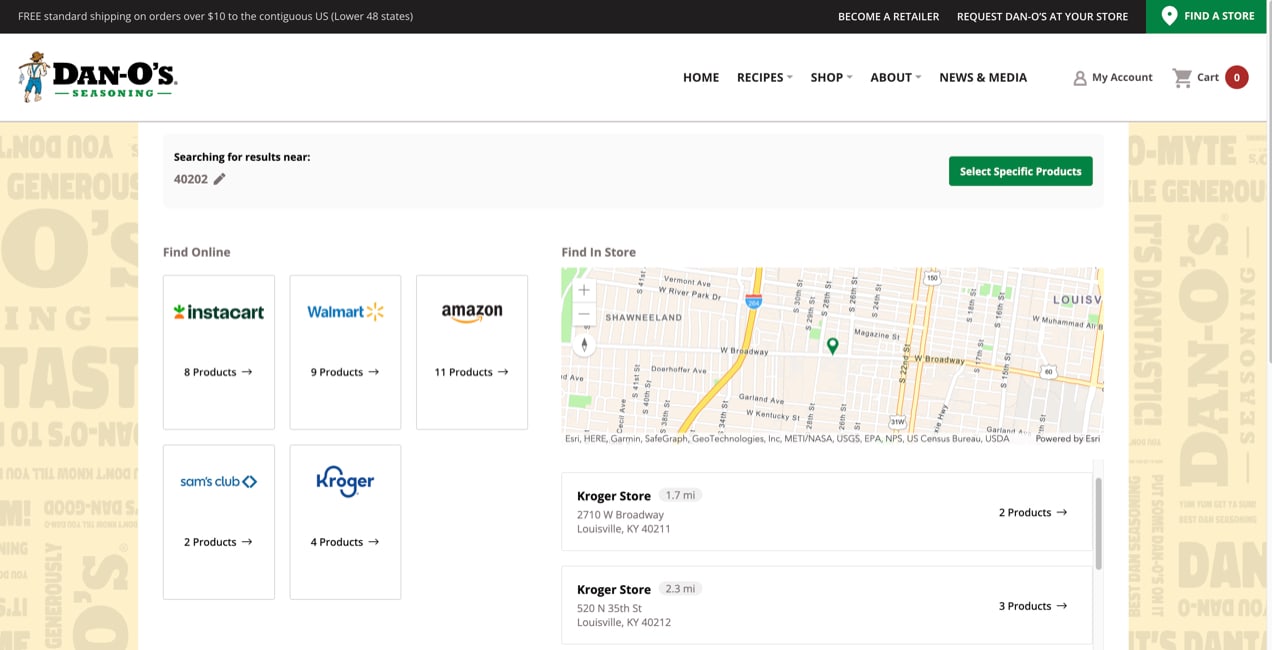Open BECOME A RETAILER link

point(888,16)
